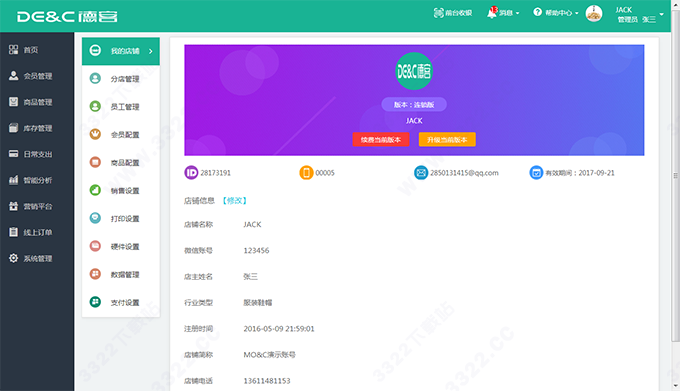Click the red 续费当前版本 button
The image size is (680, 391).
click(381, 140)
